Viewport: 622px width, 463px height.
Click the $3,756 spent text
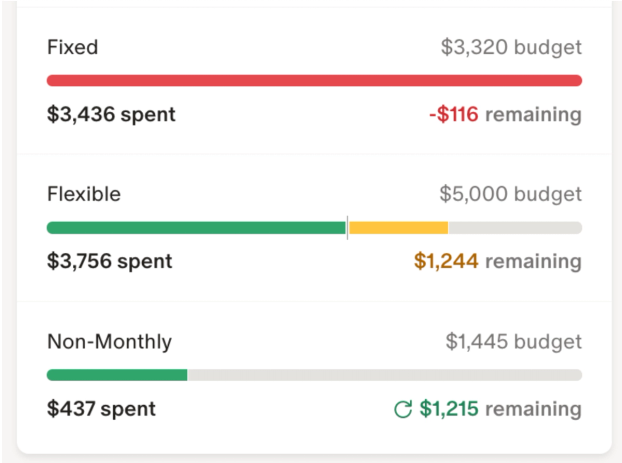click(x=109, y=261)
